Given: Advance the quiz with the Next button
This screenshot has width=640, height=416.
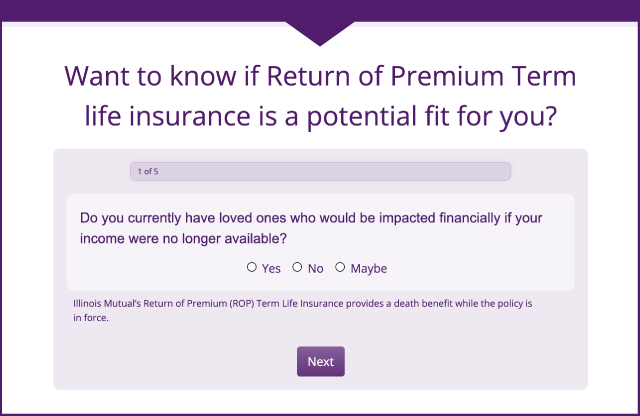Looking at the screenshot, I should [x=321, y=362].
